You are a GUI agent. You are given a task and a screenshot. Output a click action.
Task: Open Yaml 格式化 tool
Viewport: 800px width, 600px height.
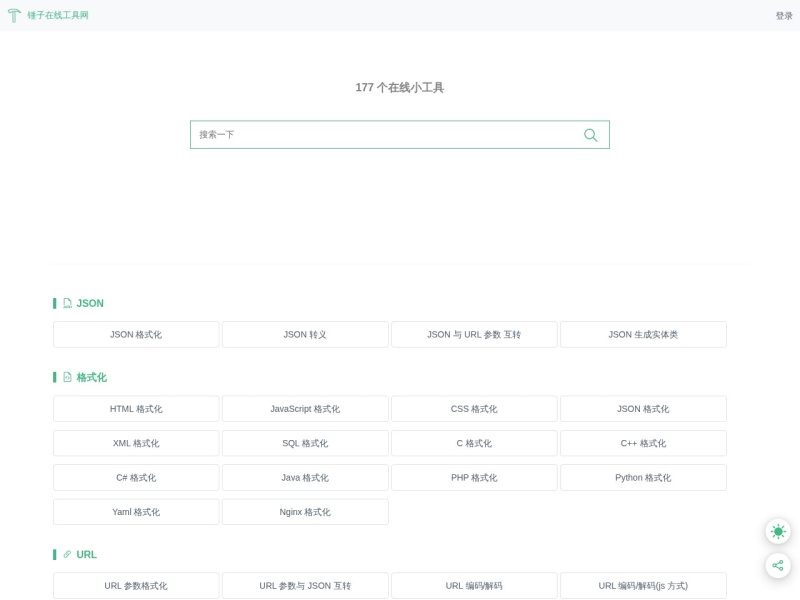136,512
